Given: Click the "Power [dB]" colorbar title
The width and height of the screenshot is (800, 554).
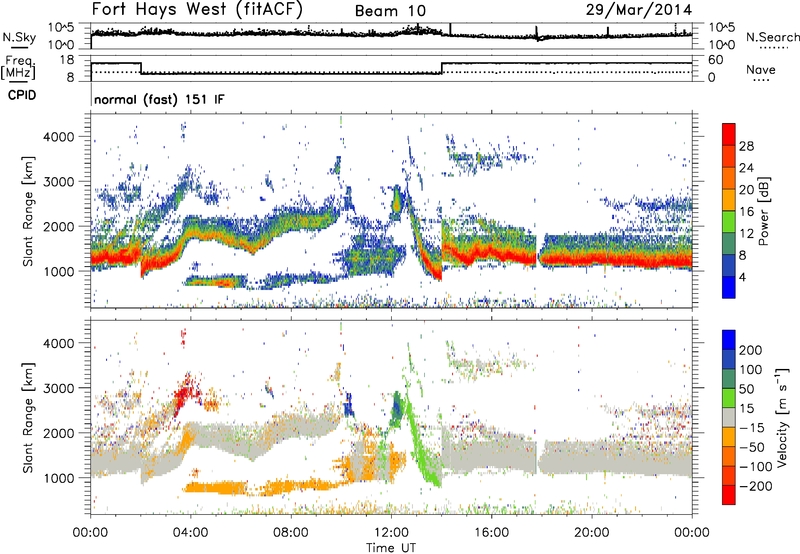Looking at the screenshot, I should pos(764,211).
